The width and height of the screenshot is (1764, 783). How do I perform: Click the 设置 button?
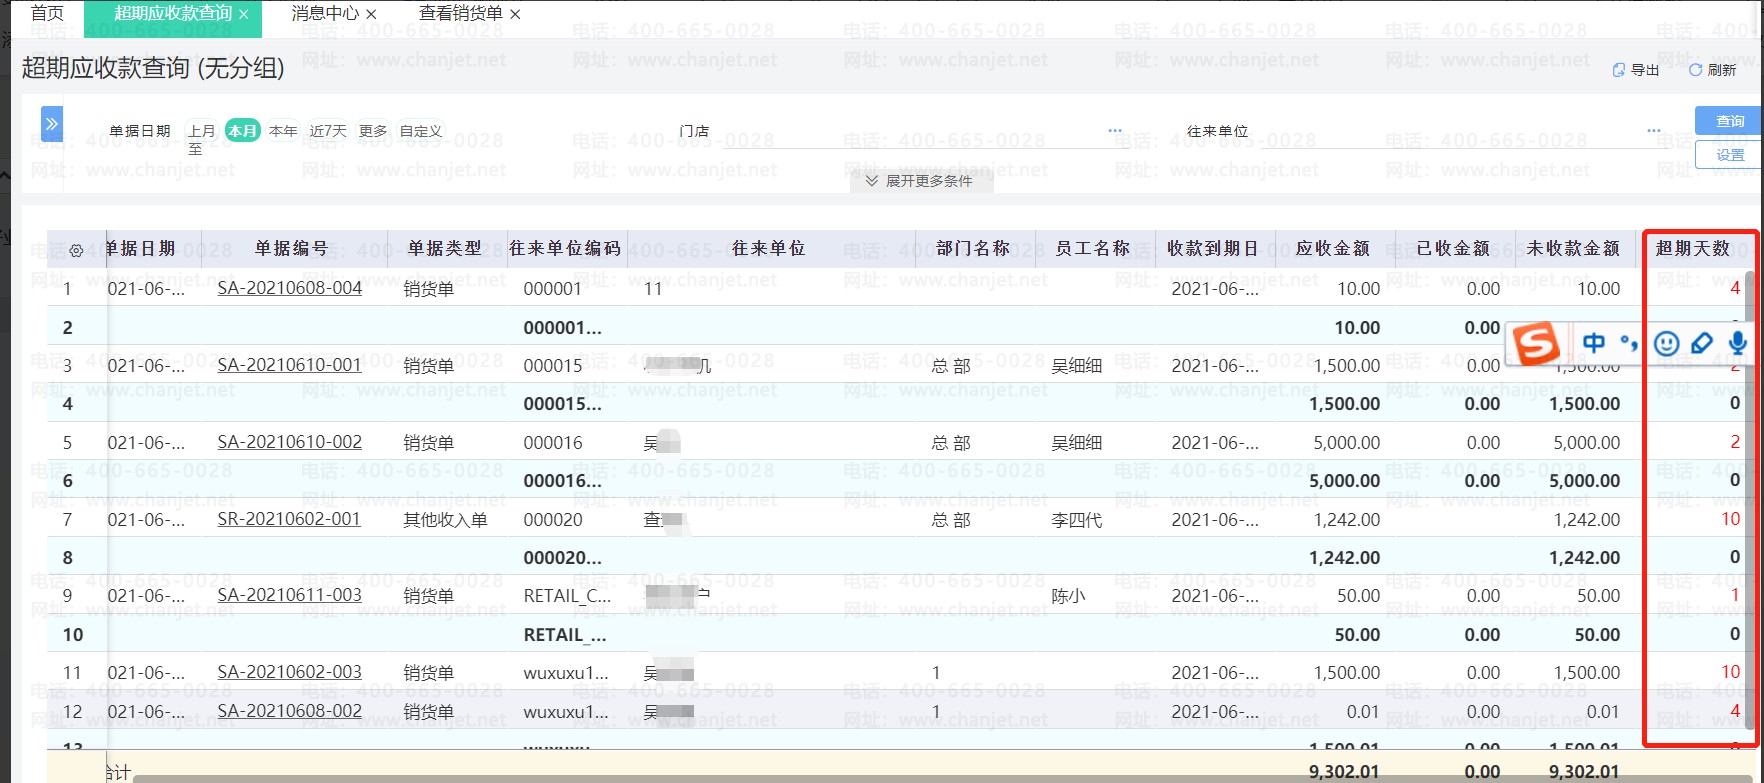pyautogui.click(x=1729, y=155)
